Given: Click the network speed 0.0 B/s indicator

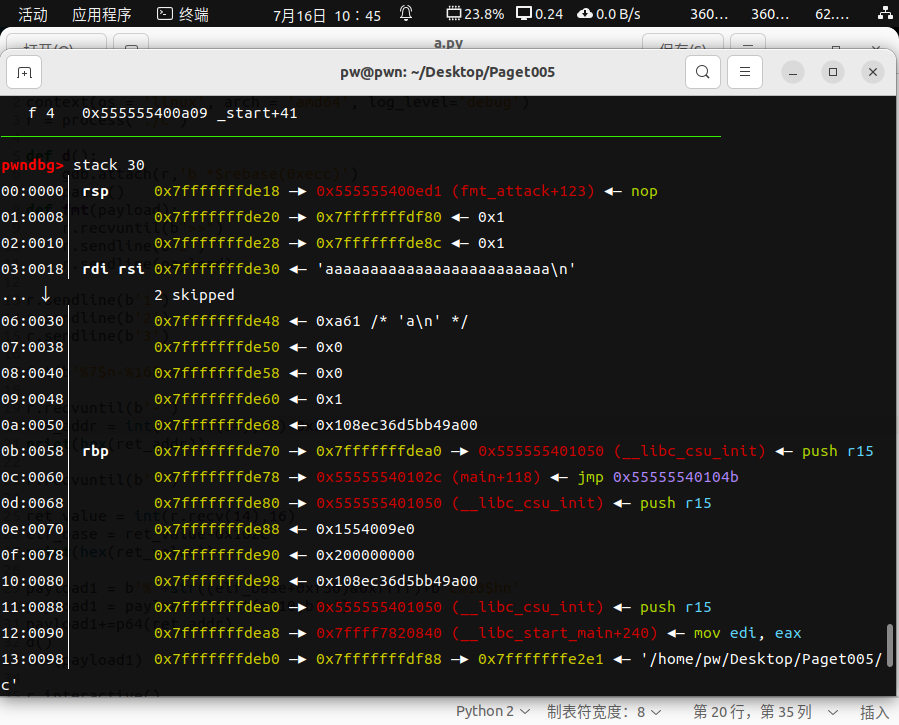Looking at the screenshot, I should point(608,14).
